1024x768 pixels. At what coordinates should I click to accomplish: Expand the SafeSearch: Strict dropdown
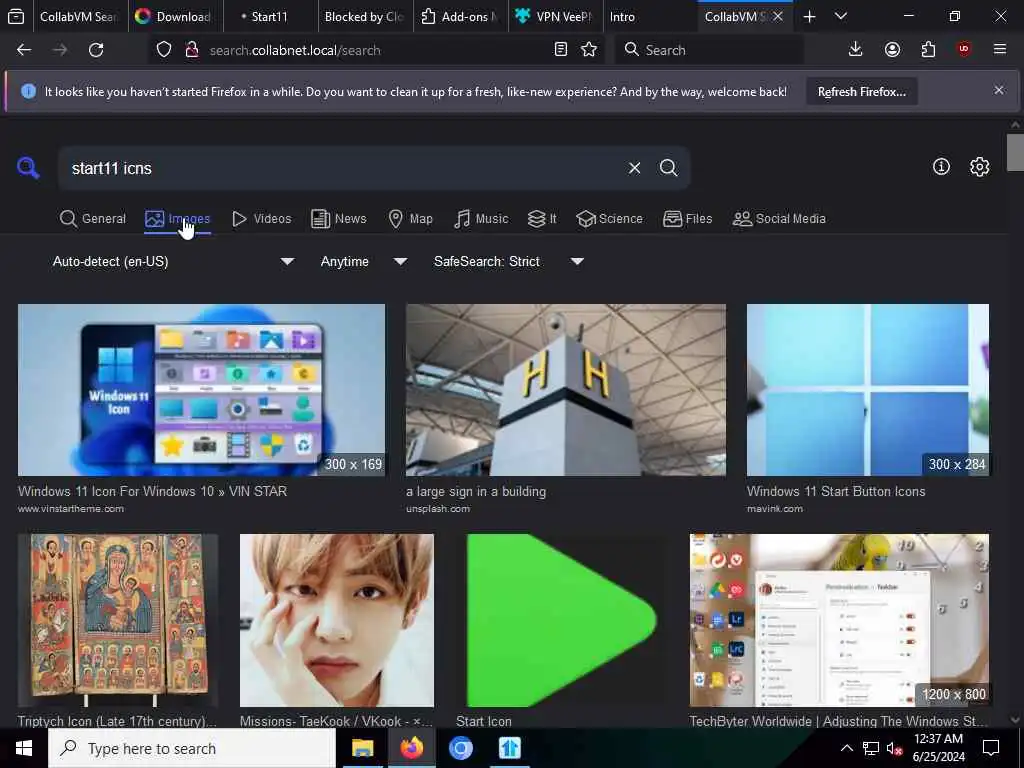tap(508, 261)
